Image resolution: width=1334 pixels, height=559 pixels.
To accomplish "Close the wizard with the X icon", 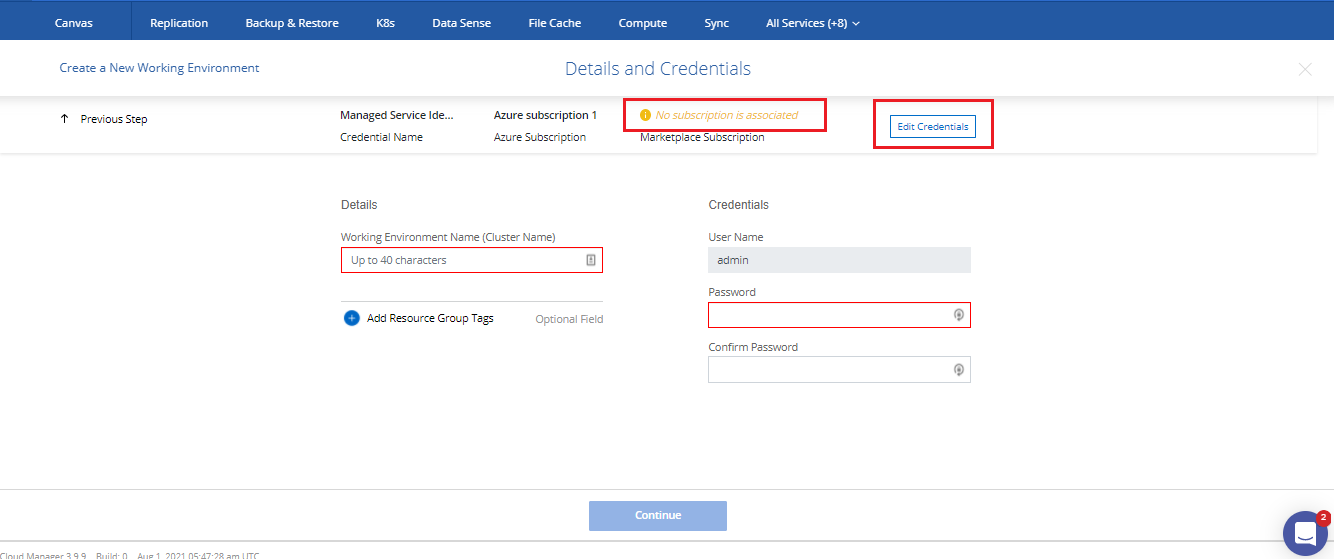I will (1304, 69).
